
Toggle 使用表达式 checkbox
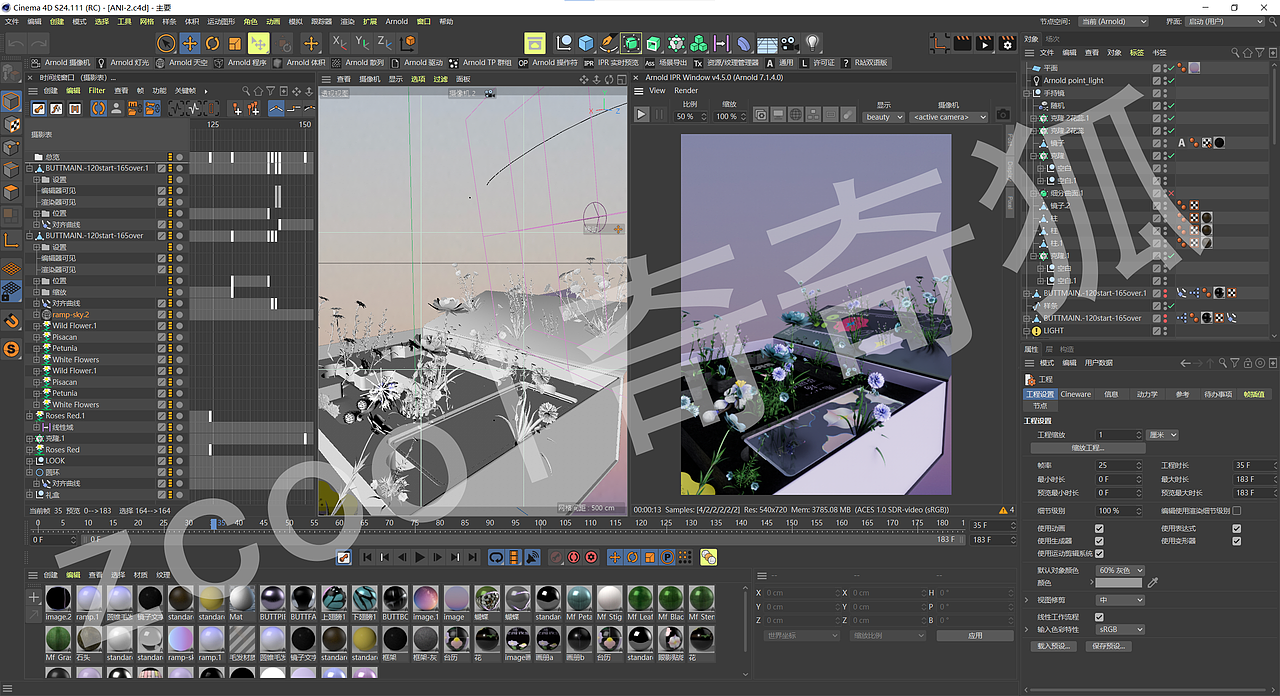pos(1237,528)
